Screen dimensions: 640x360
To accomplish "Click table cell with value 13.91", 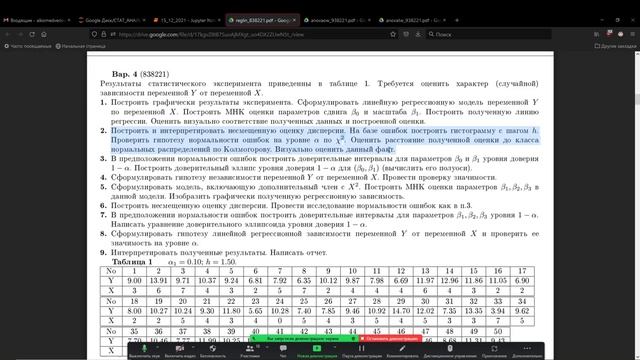I will (158, 281).
